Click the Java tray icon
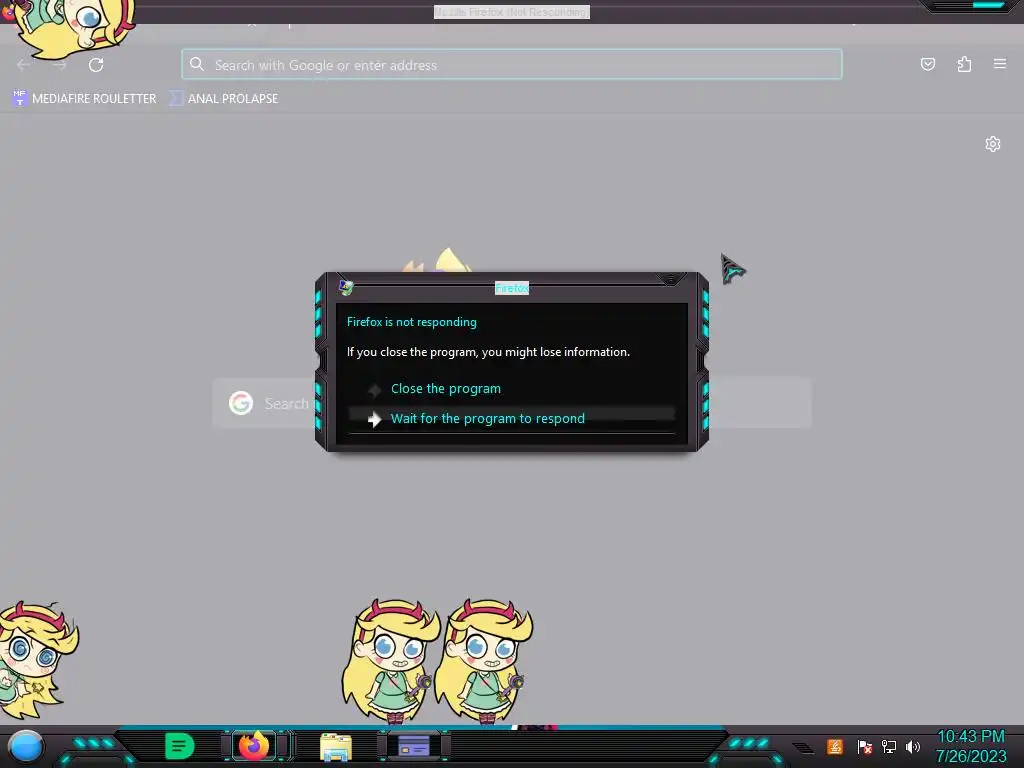This screenshot has width=1024, height=768. (835, 746)
